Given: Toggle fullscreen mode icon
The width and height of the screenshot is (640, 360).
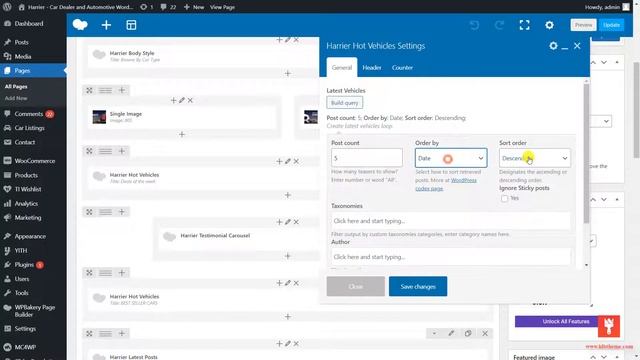Looking at the screenshot, I should pyautogui.click(x=524, y=25).
